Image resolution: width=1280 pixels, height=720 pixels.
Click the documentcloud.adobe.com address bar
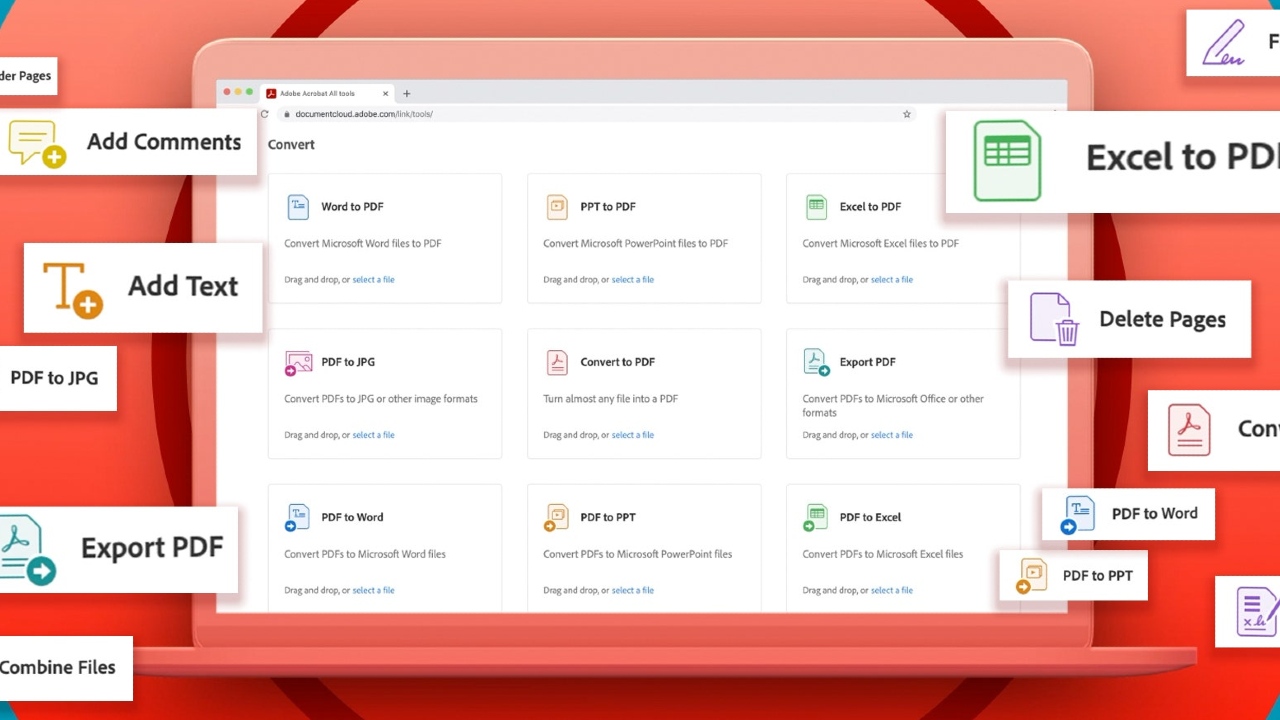[597, 114]
